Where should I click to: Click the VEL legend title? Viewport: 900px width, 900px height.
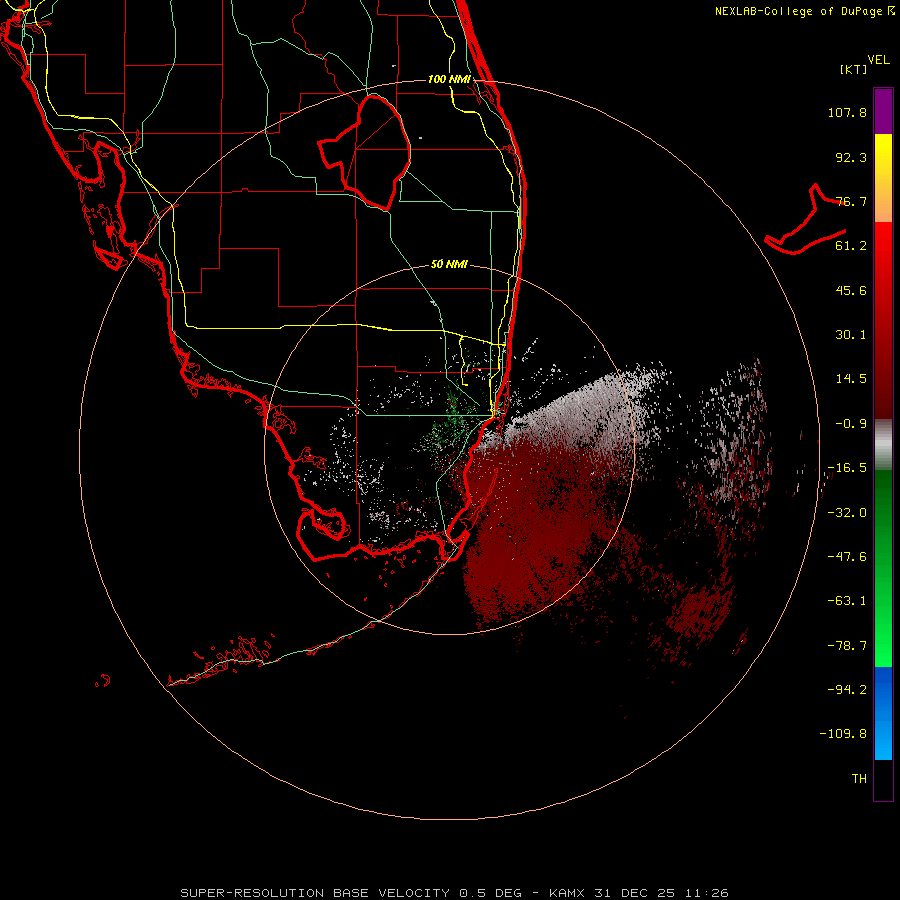point(878,60)
